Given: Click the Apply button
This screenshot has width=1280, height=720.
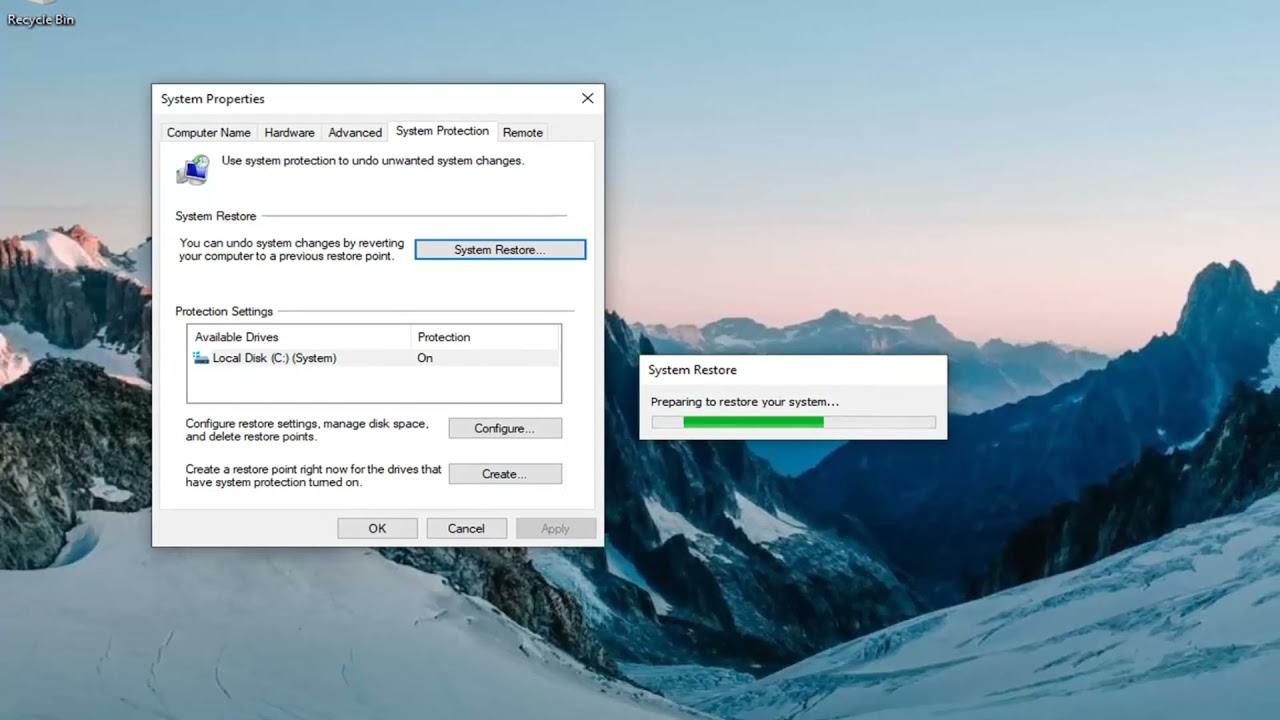Looking at the screenshot, I should pyautogui.click(x=555, y=528).
